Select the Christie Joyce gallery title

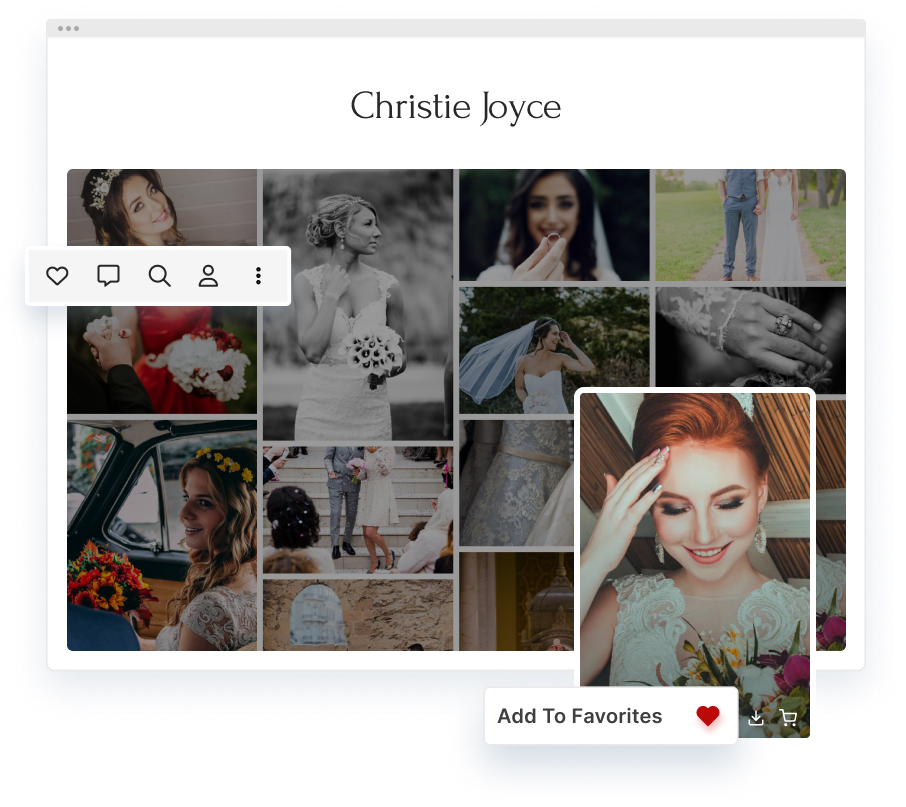(x=455, y=107)
